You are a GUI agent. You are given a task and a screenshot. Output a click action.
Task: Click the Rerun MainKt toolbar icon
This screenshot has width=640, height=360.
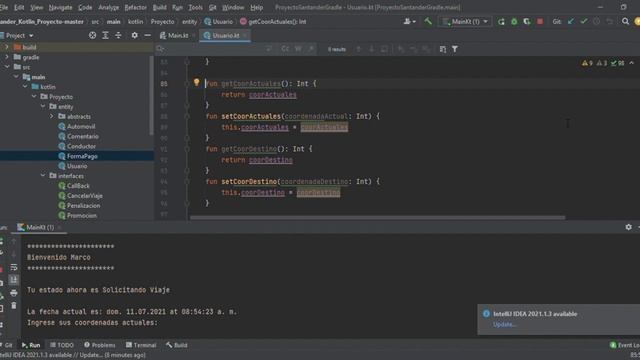501,22
